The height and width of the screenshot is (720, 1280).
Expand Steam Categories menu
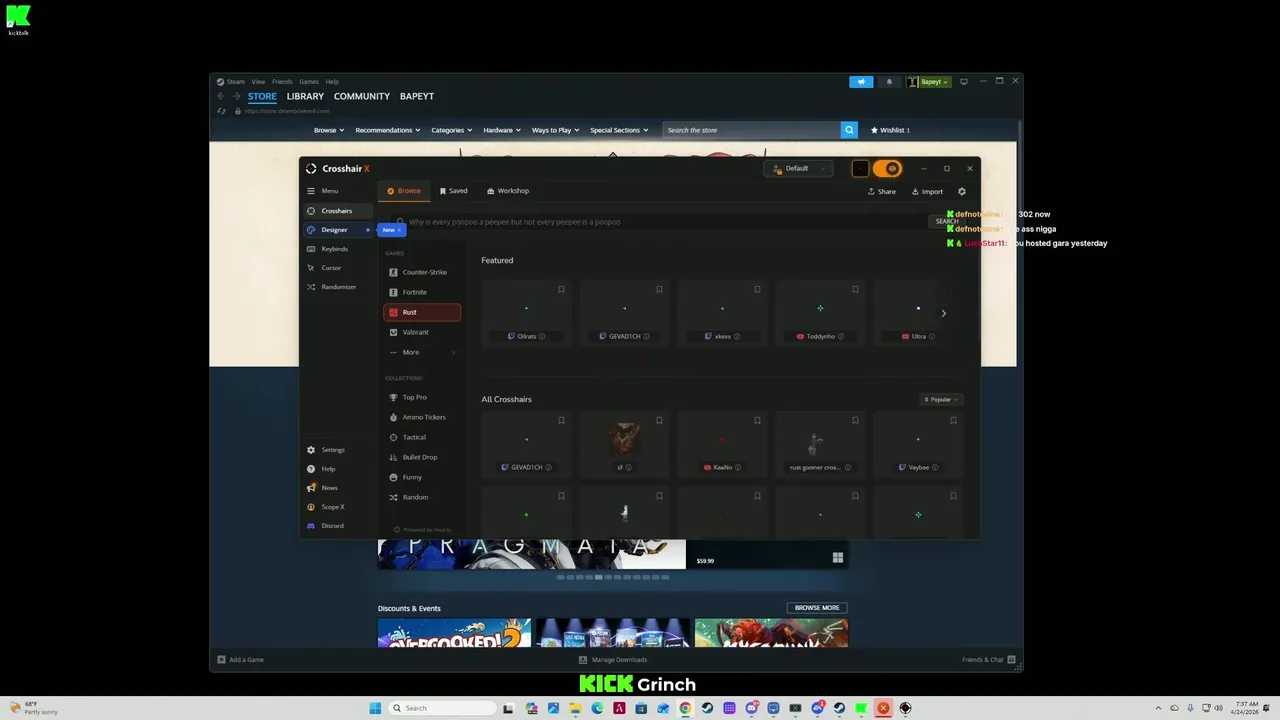452,130
